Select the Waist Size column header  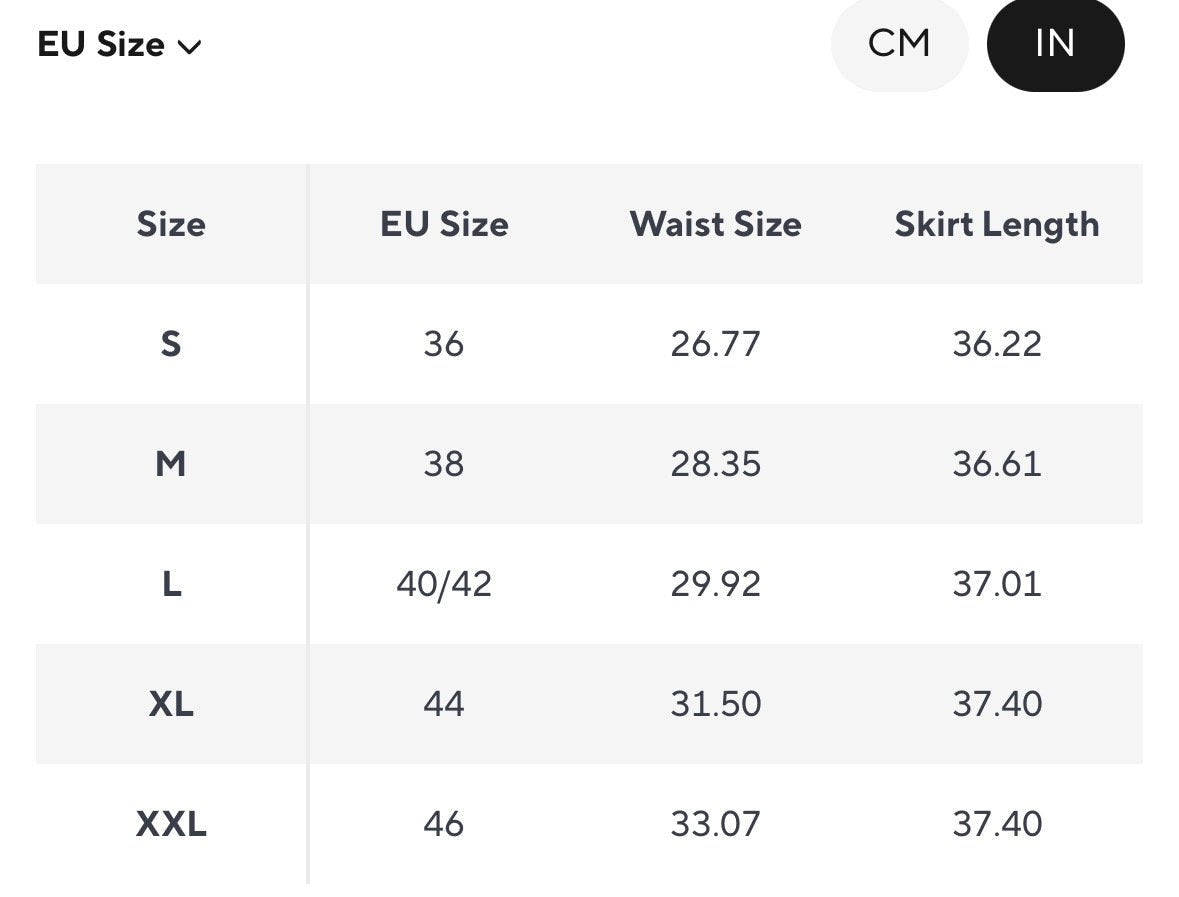click(714, 224)
